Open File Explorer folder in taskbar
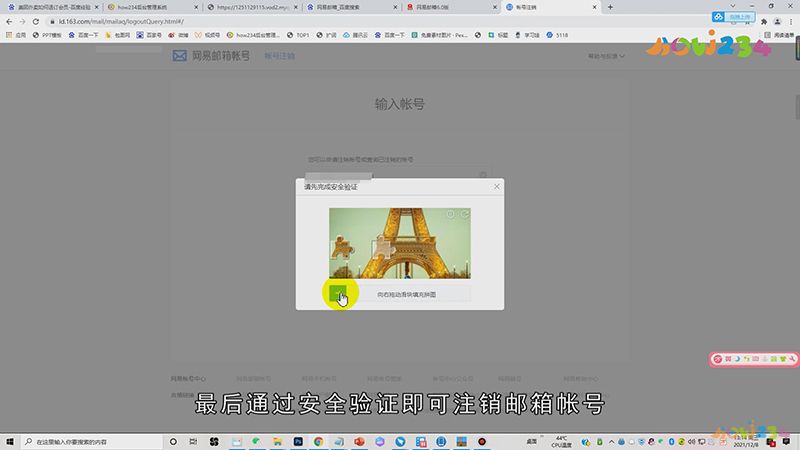Screen dimensions: 800x450 click(x=277, y=441)
